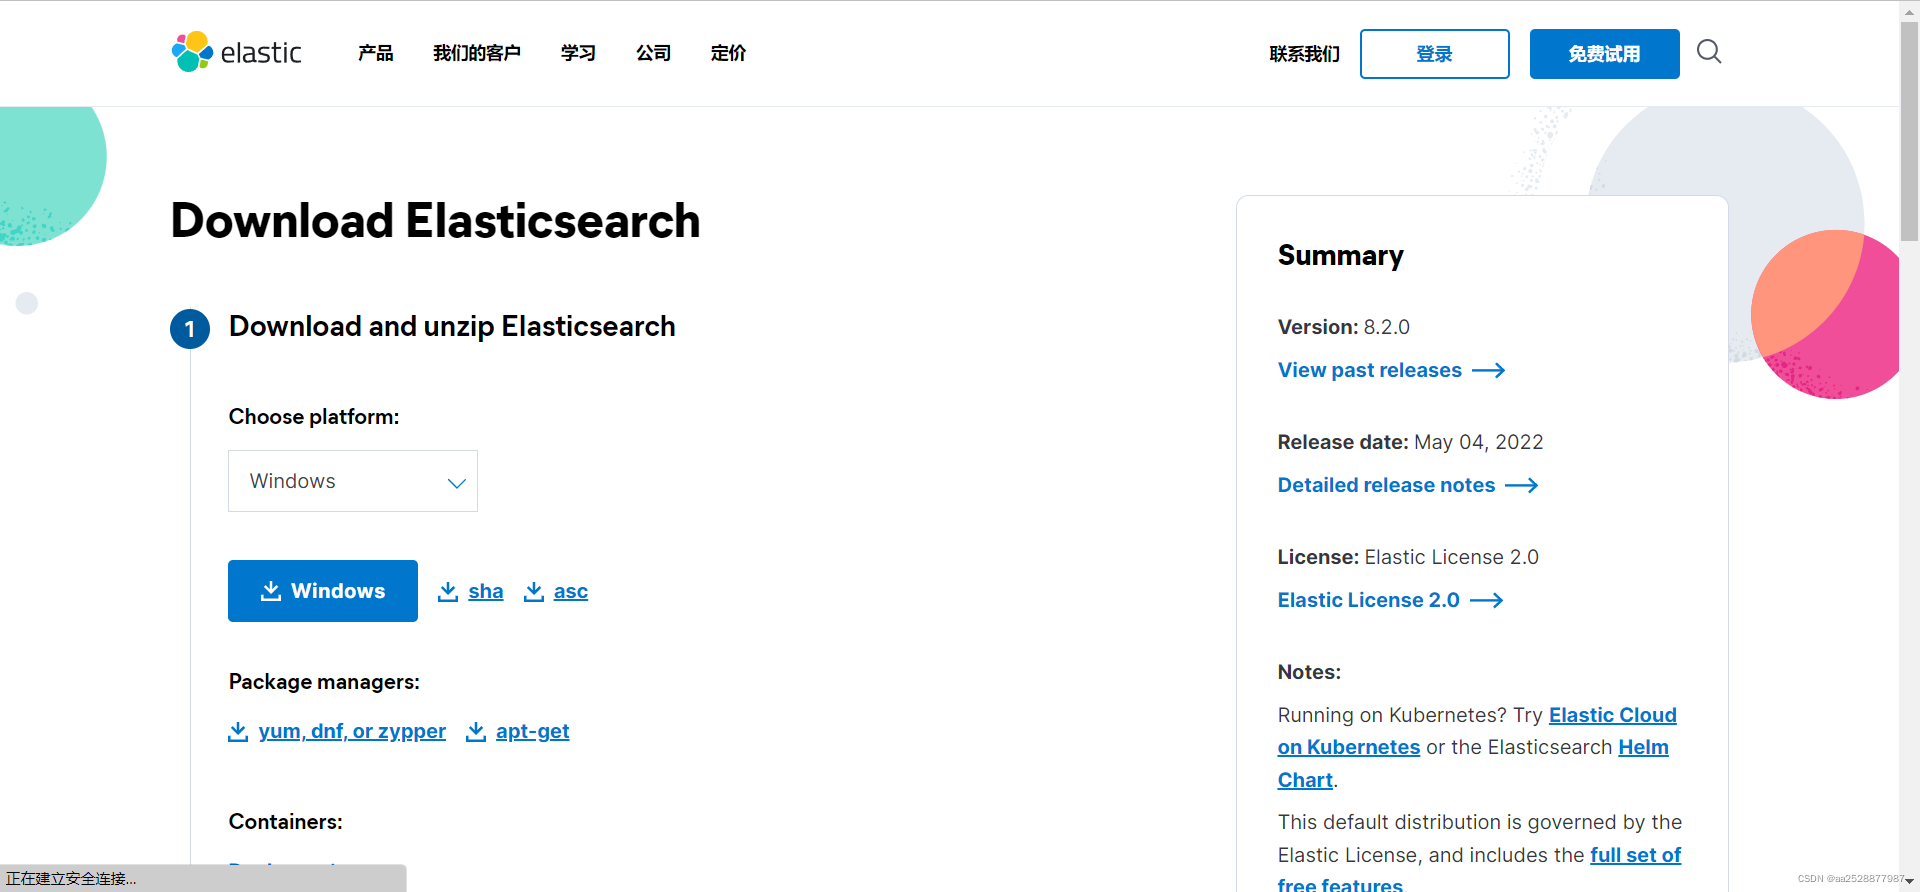
Task: Open the apt-get link
Action: 533,731
